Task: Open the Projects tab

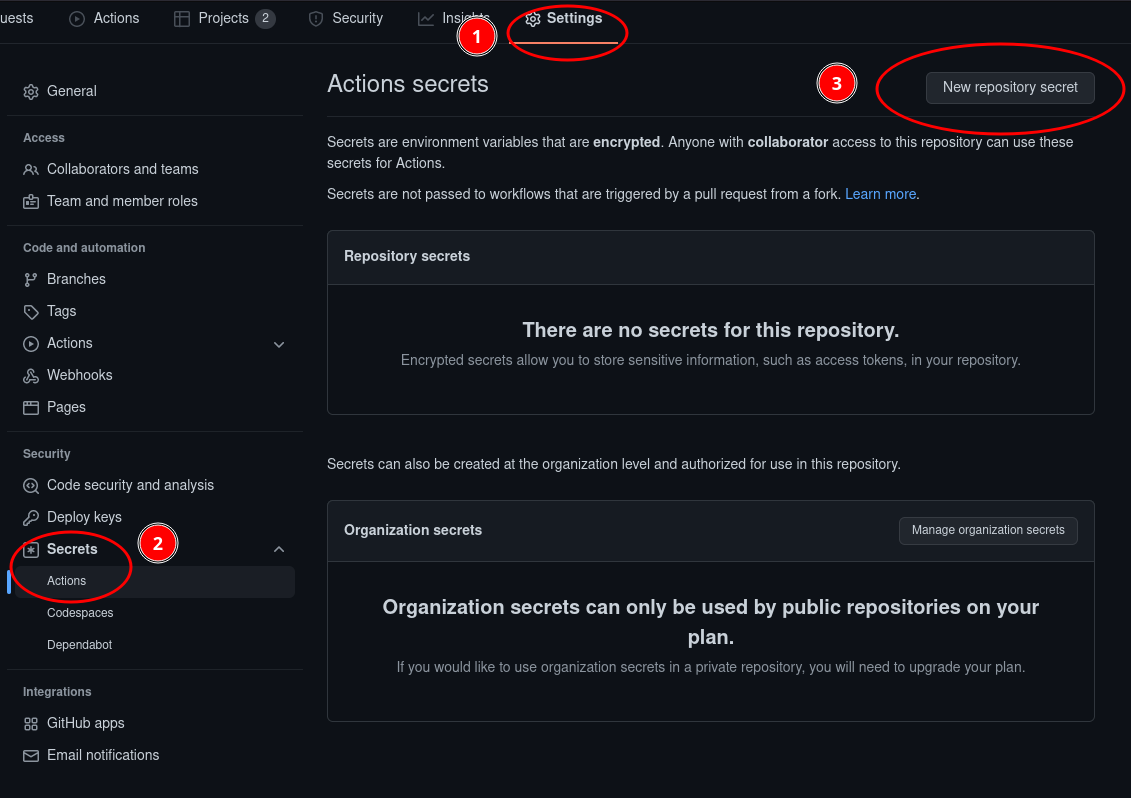Action: tap(224, 19)
